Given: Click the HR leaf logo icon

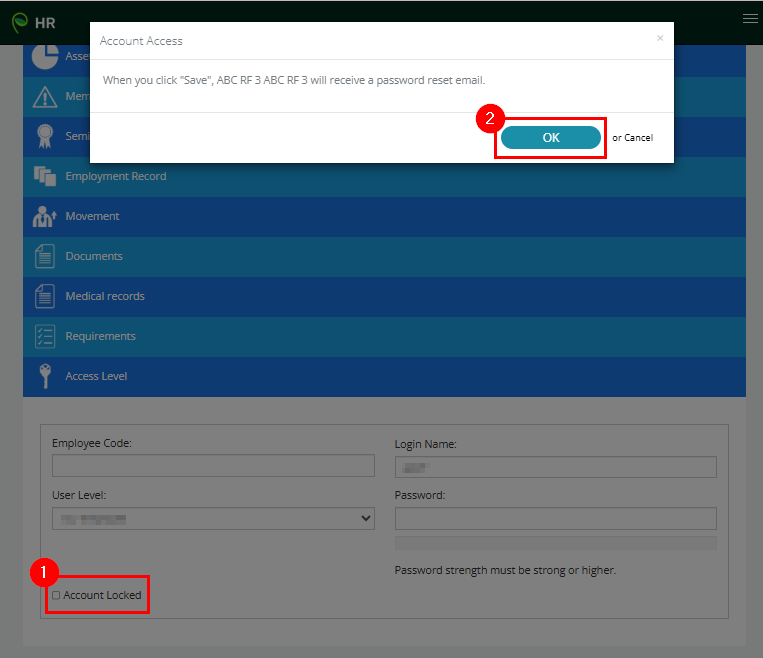Looking at the screenshot, I should [19, 22].
